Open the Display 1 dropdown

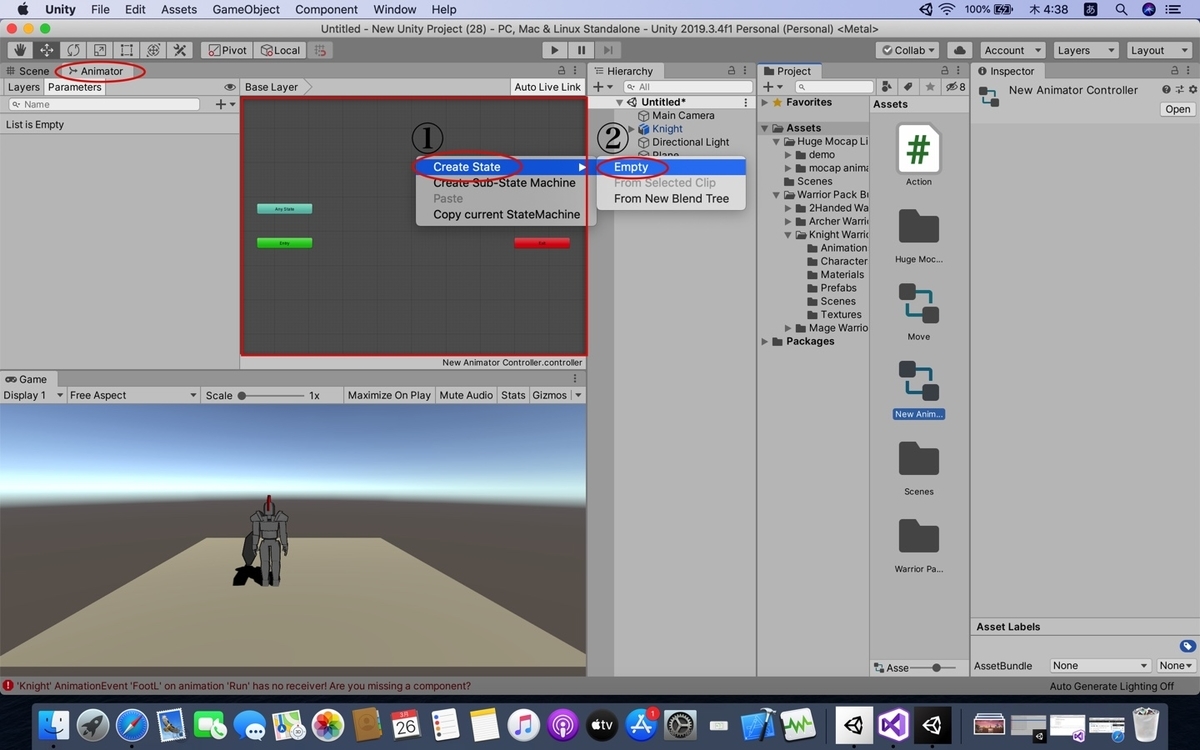(x=32, y=395)
